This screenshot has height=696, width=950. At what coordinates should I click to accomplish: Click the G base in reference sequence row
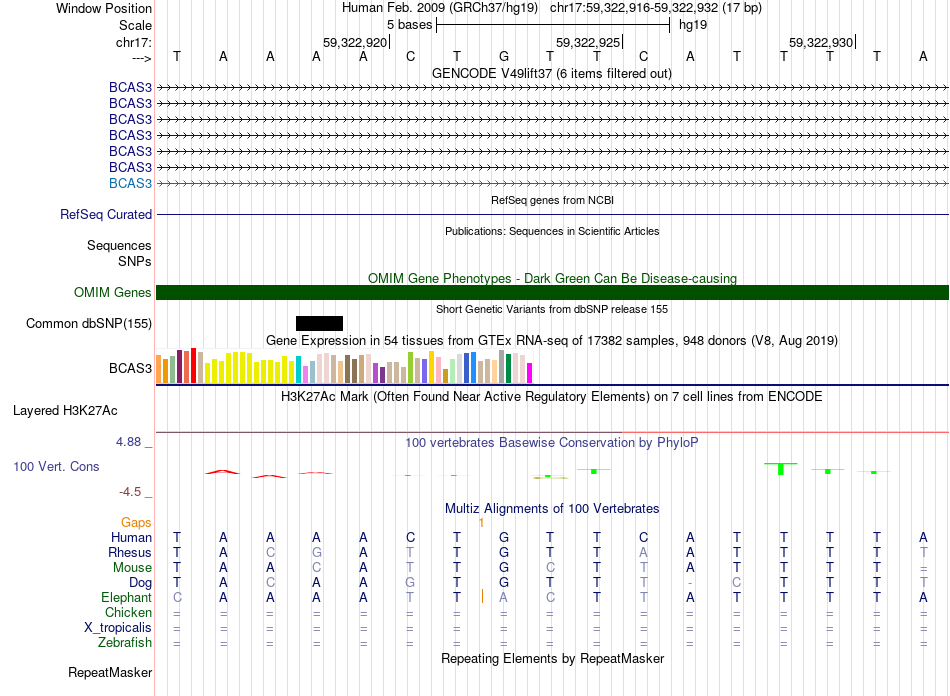[503, 56]
